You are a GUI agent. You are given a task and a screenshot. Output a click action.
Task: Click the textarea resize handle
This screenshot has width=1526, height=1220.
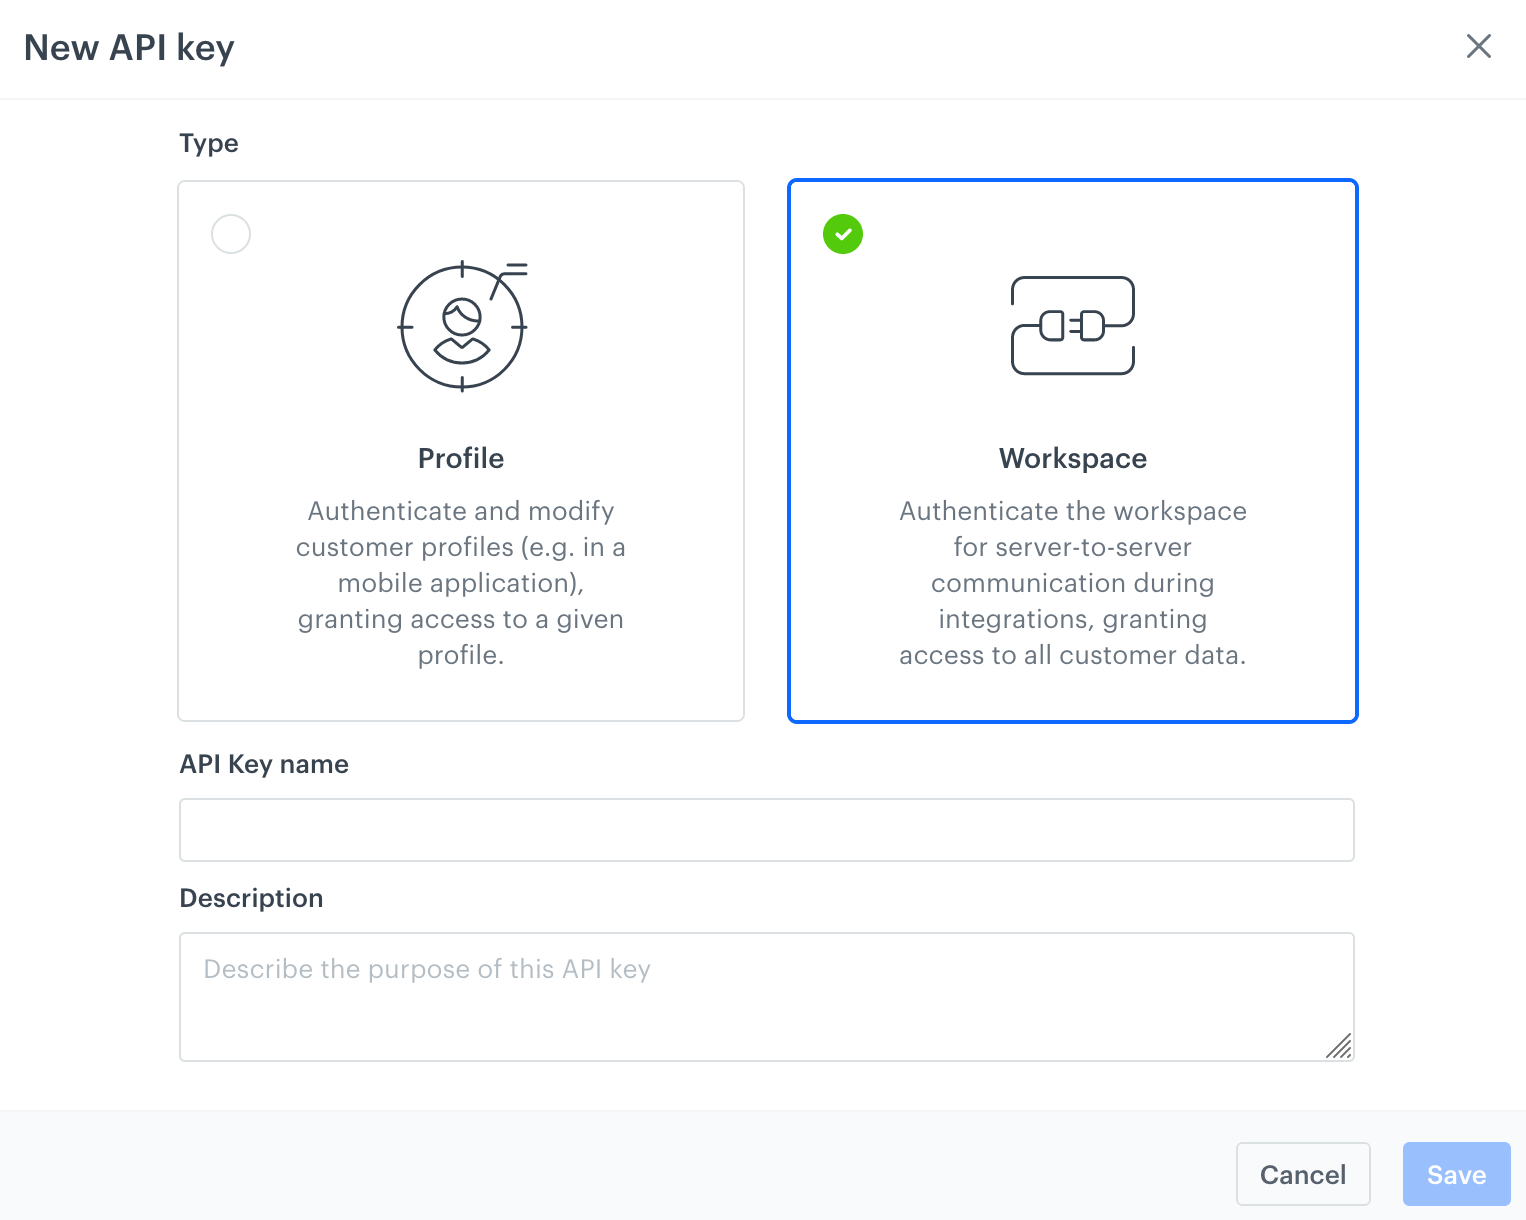(x=1340, y=1048)
